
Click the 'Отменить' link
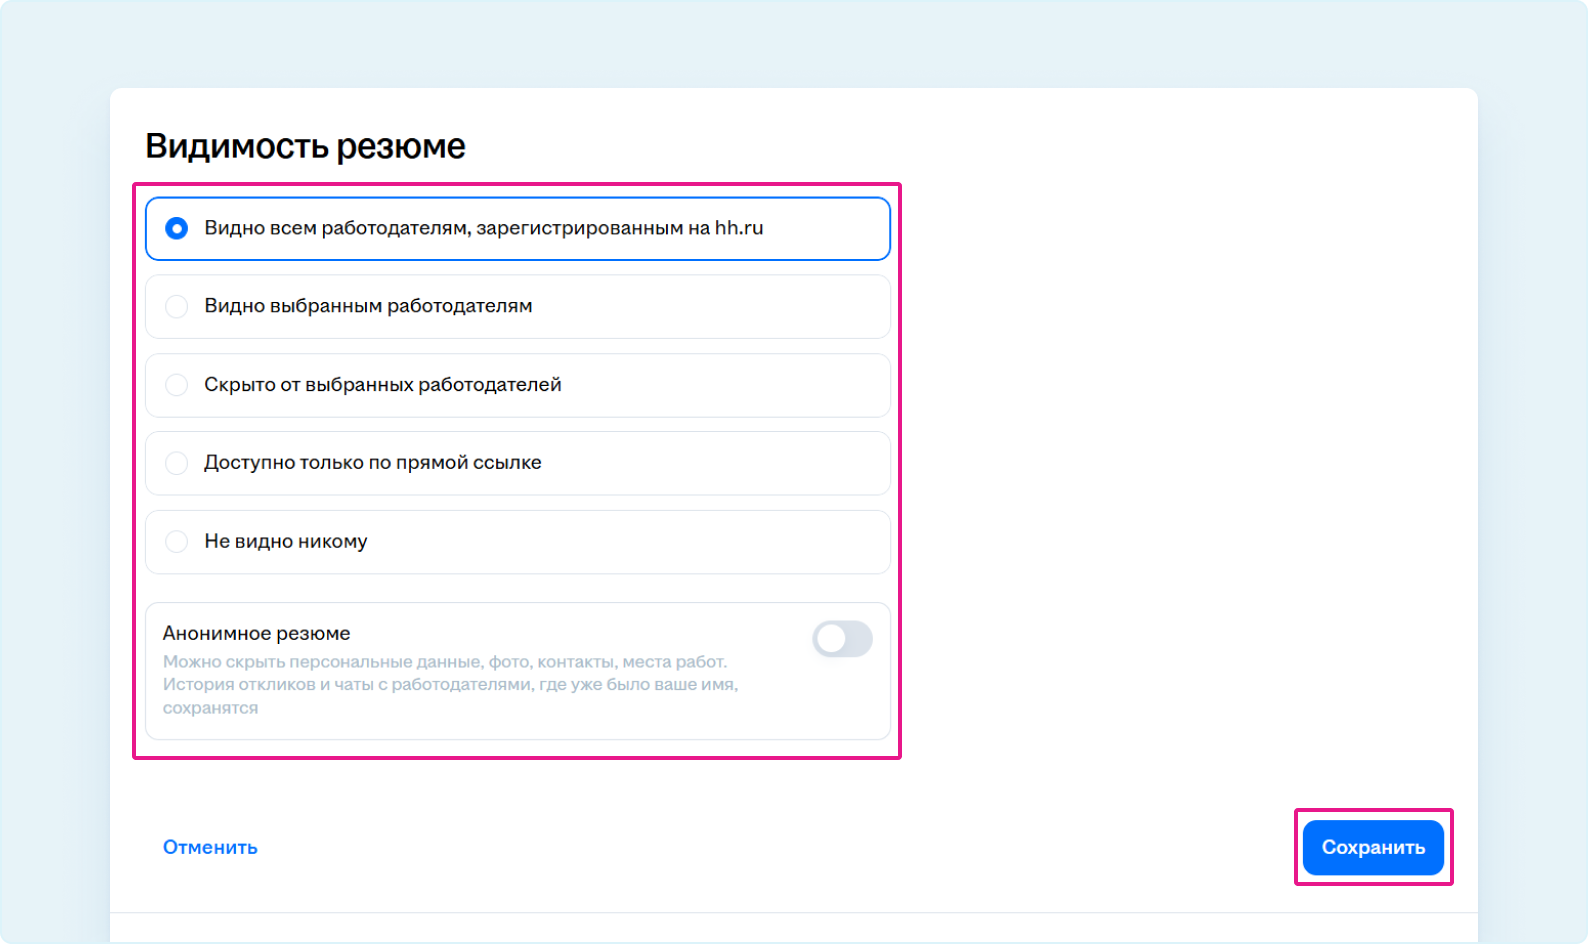click(210, 848)
